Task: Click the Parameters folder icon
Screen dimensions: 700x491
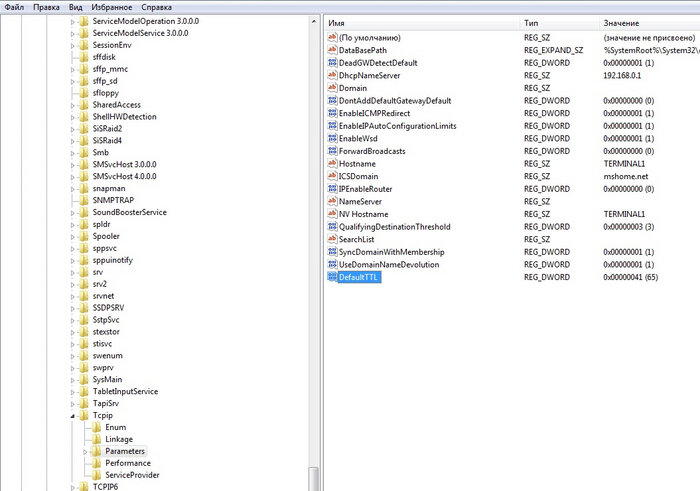Action: [x=96, y=451]
